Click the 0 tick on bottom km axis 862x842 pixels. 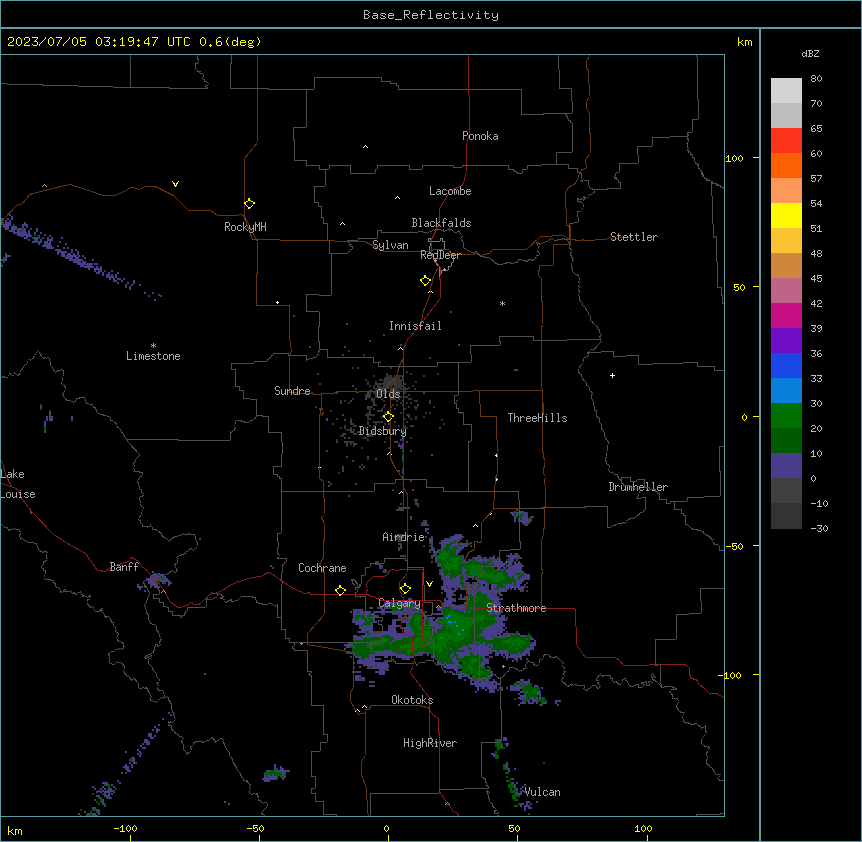386,828
